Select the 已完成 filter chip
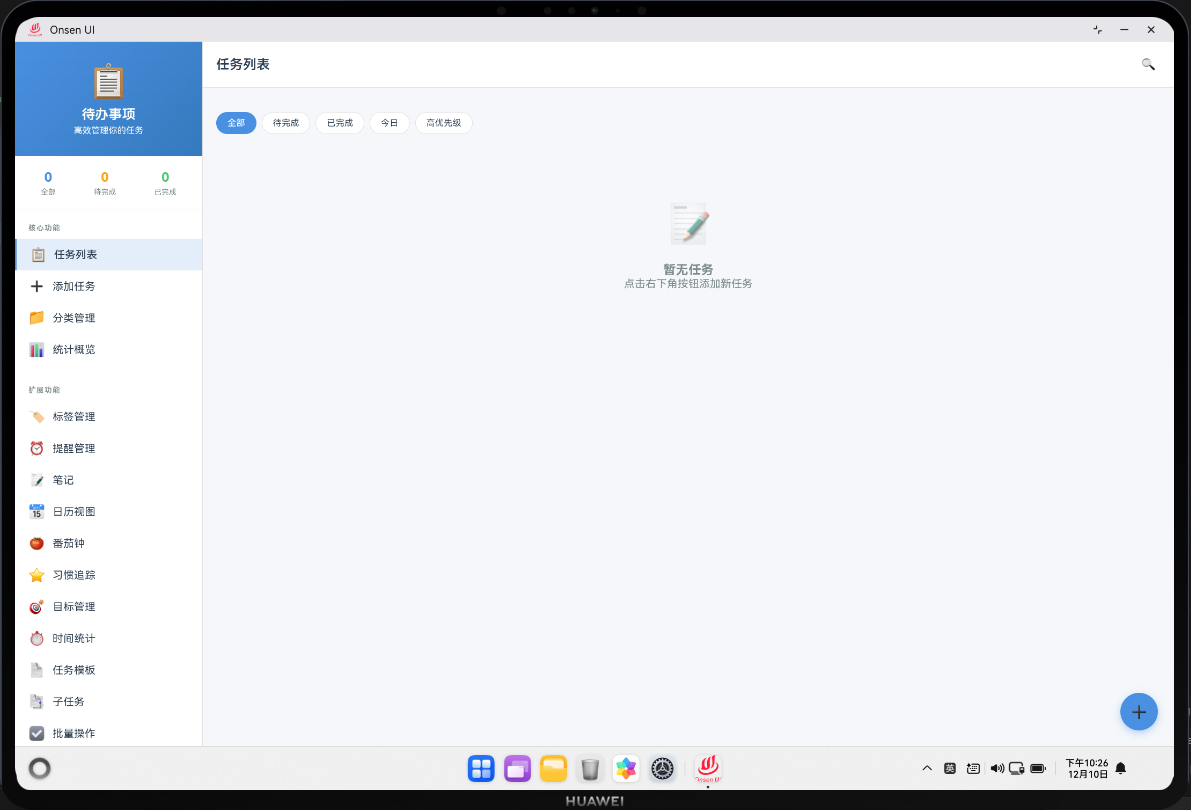1191x810 pixels. 340,123
